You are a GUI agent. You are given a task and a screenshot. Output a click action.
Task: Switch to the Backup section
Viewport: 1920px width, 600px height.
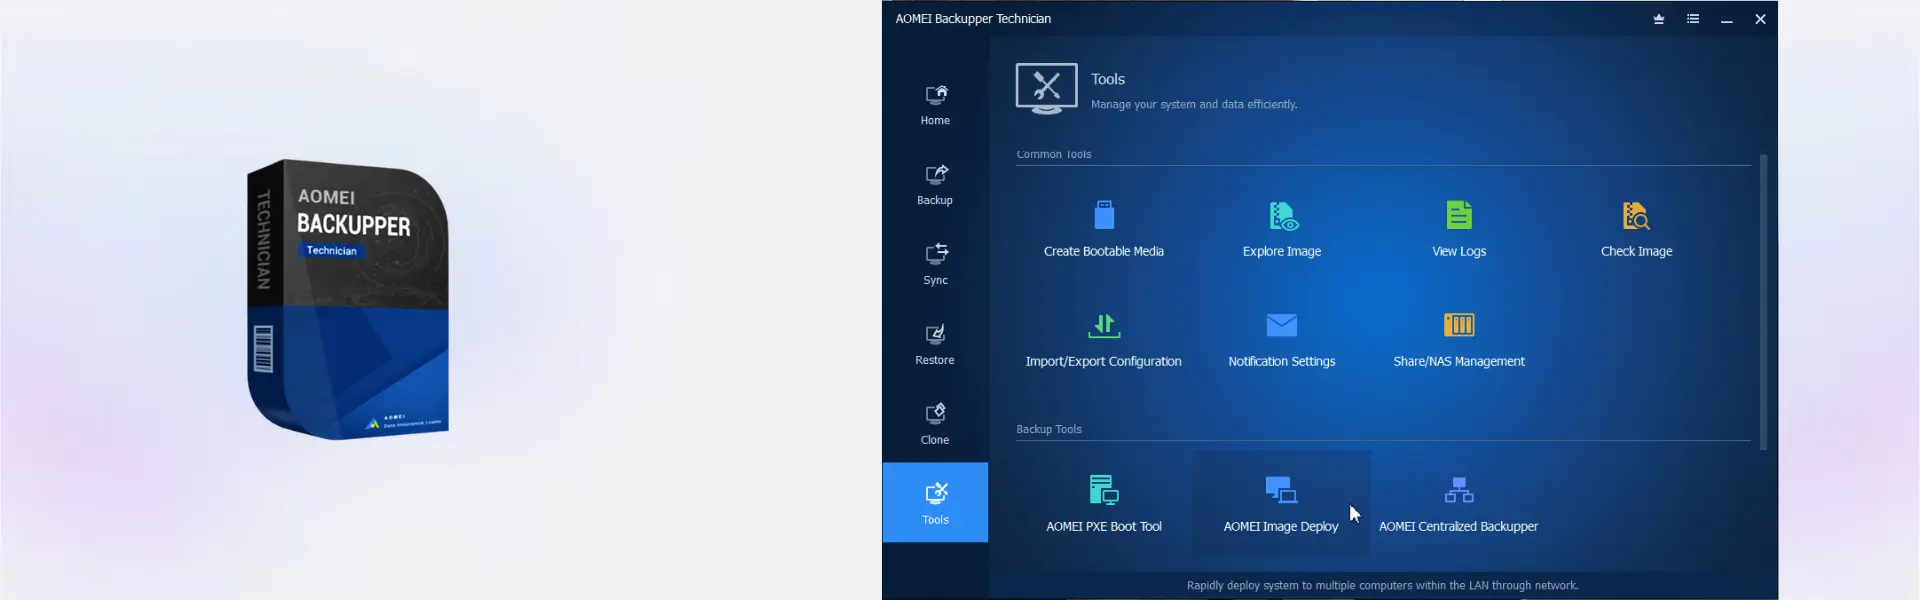pos(935,184)
